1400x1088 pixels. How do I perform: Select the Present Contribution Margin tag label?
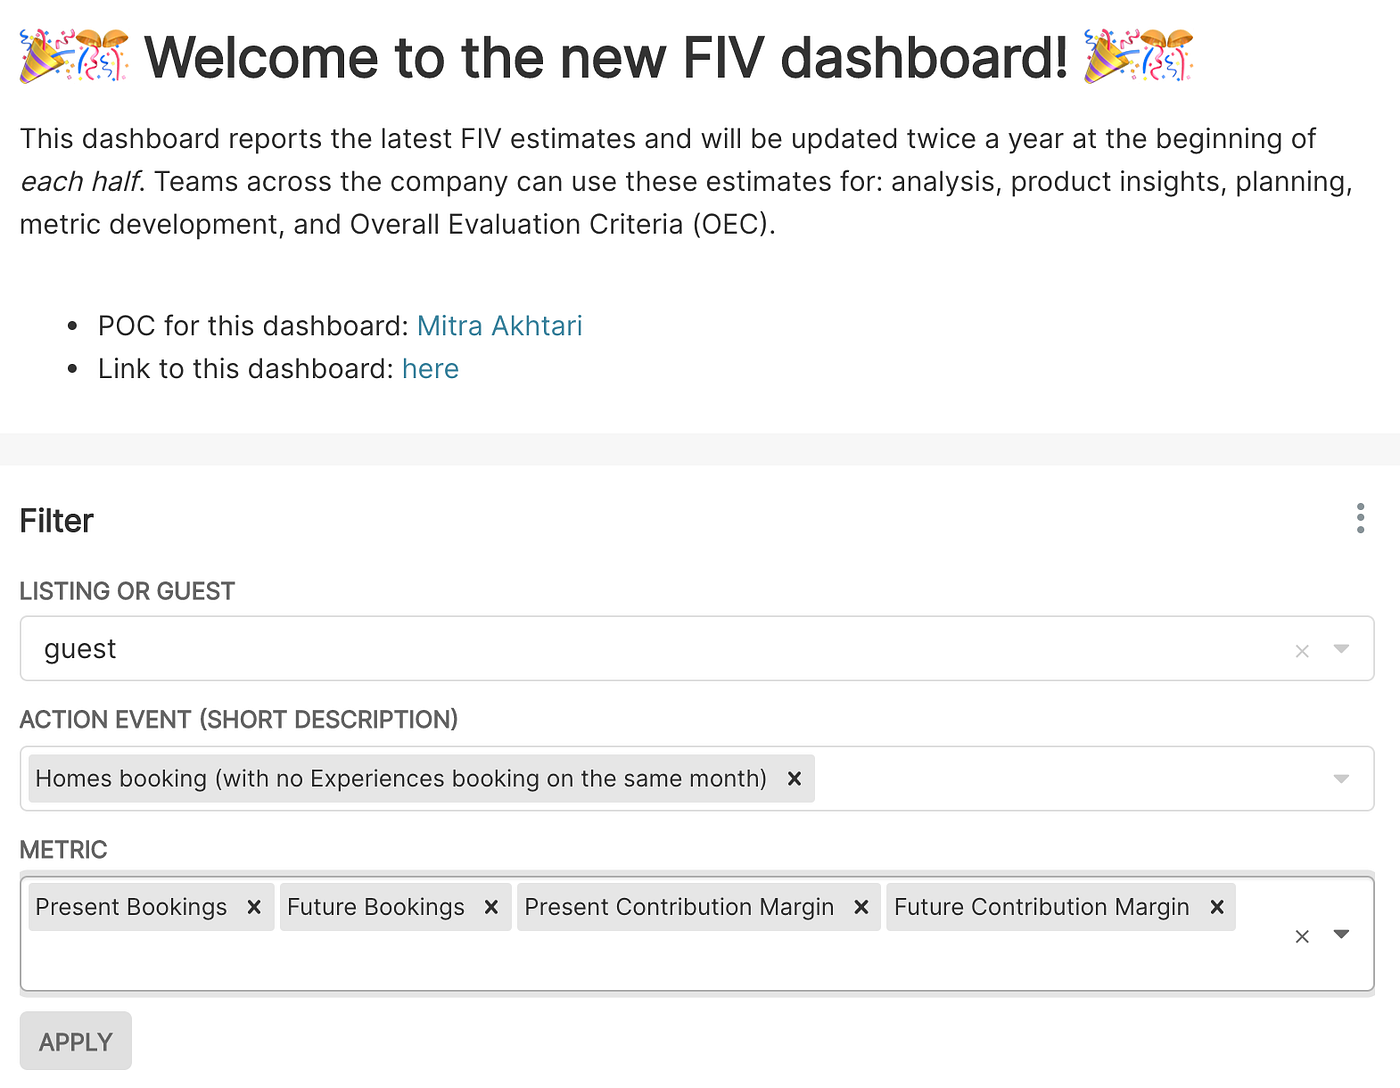(679, 907)
